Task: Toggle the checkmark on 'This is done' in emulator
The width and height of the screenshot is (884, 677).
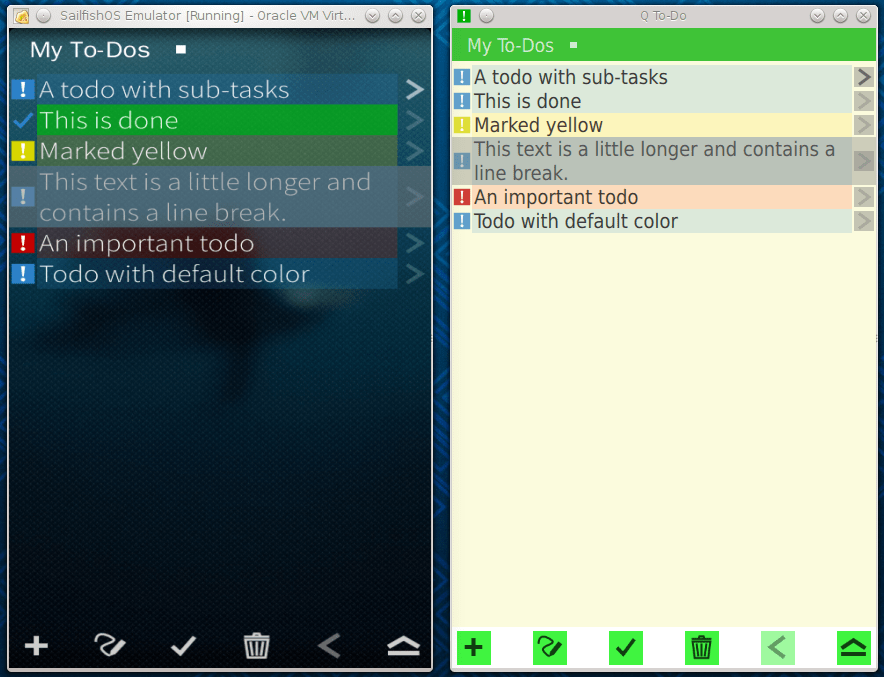Action: point(23,120)
